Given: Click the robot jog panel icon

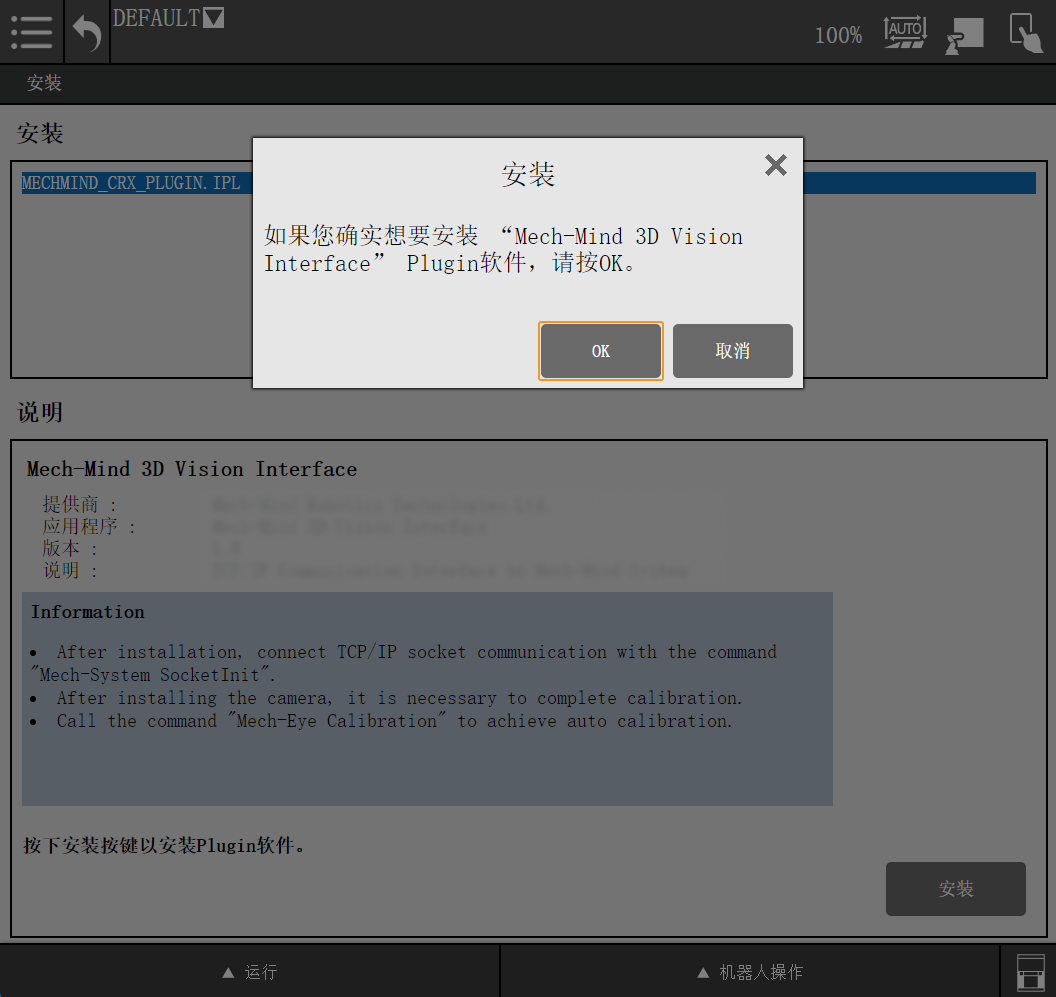Looking at the screenshot, I should click(964, 35).
